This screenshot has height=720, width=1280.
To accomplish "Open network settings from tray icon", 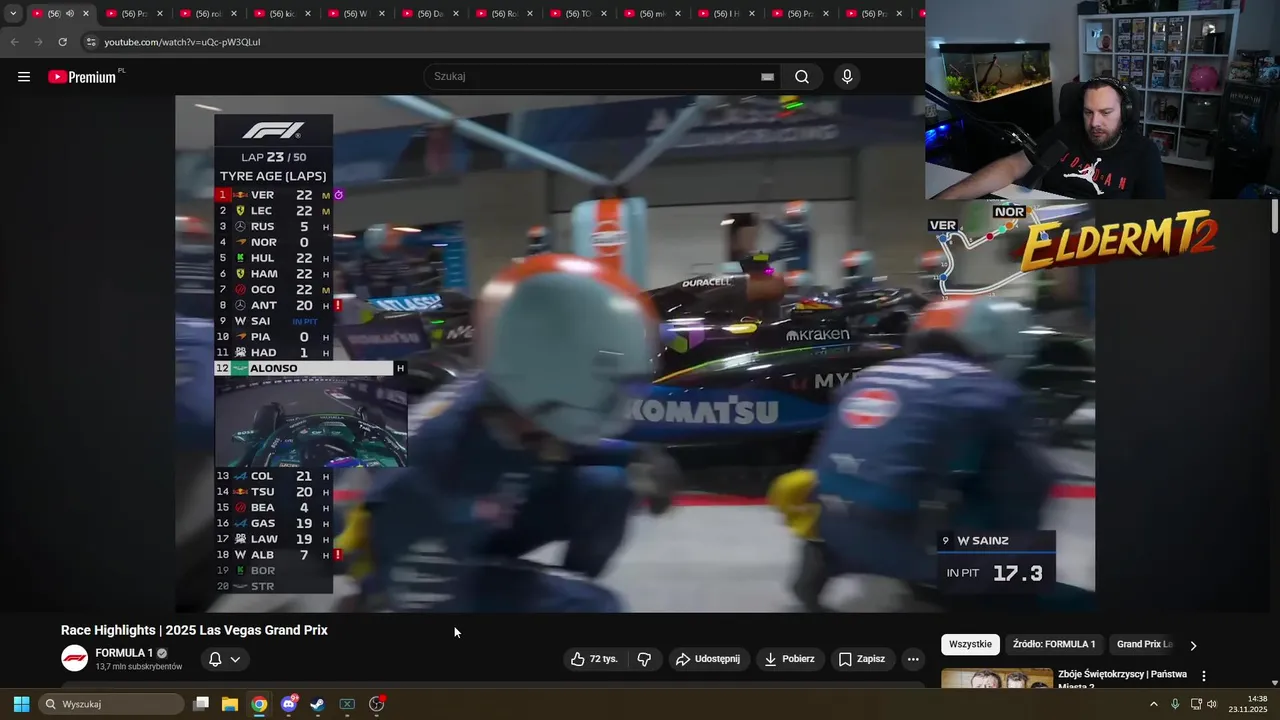I will click(1196, 704).
